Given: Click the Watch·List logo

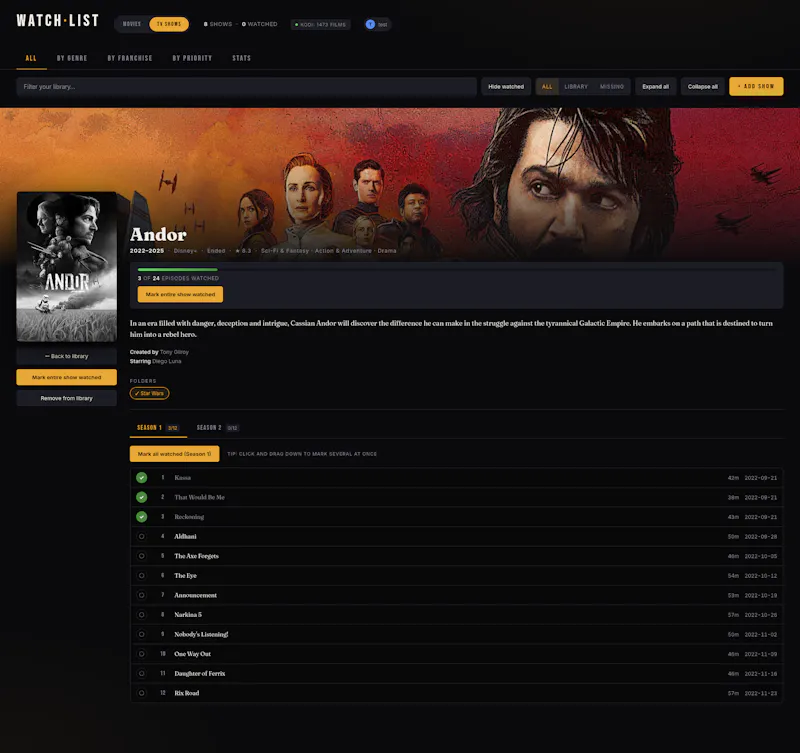Looking at the screenshot, I should [x=57, y=20].
